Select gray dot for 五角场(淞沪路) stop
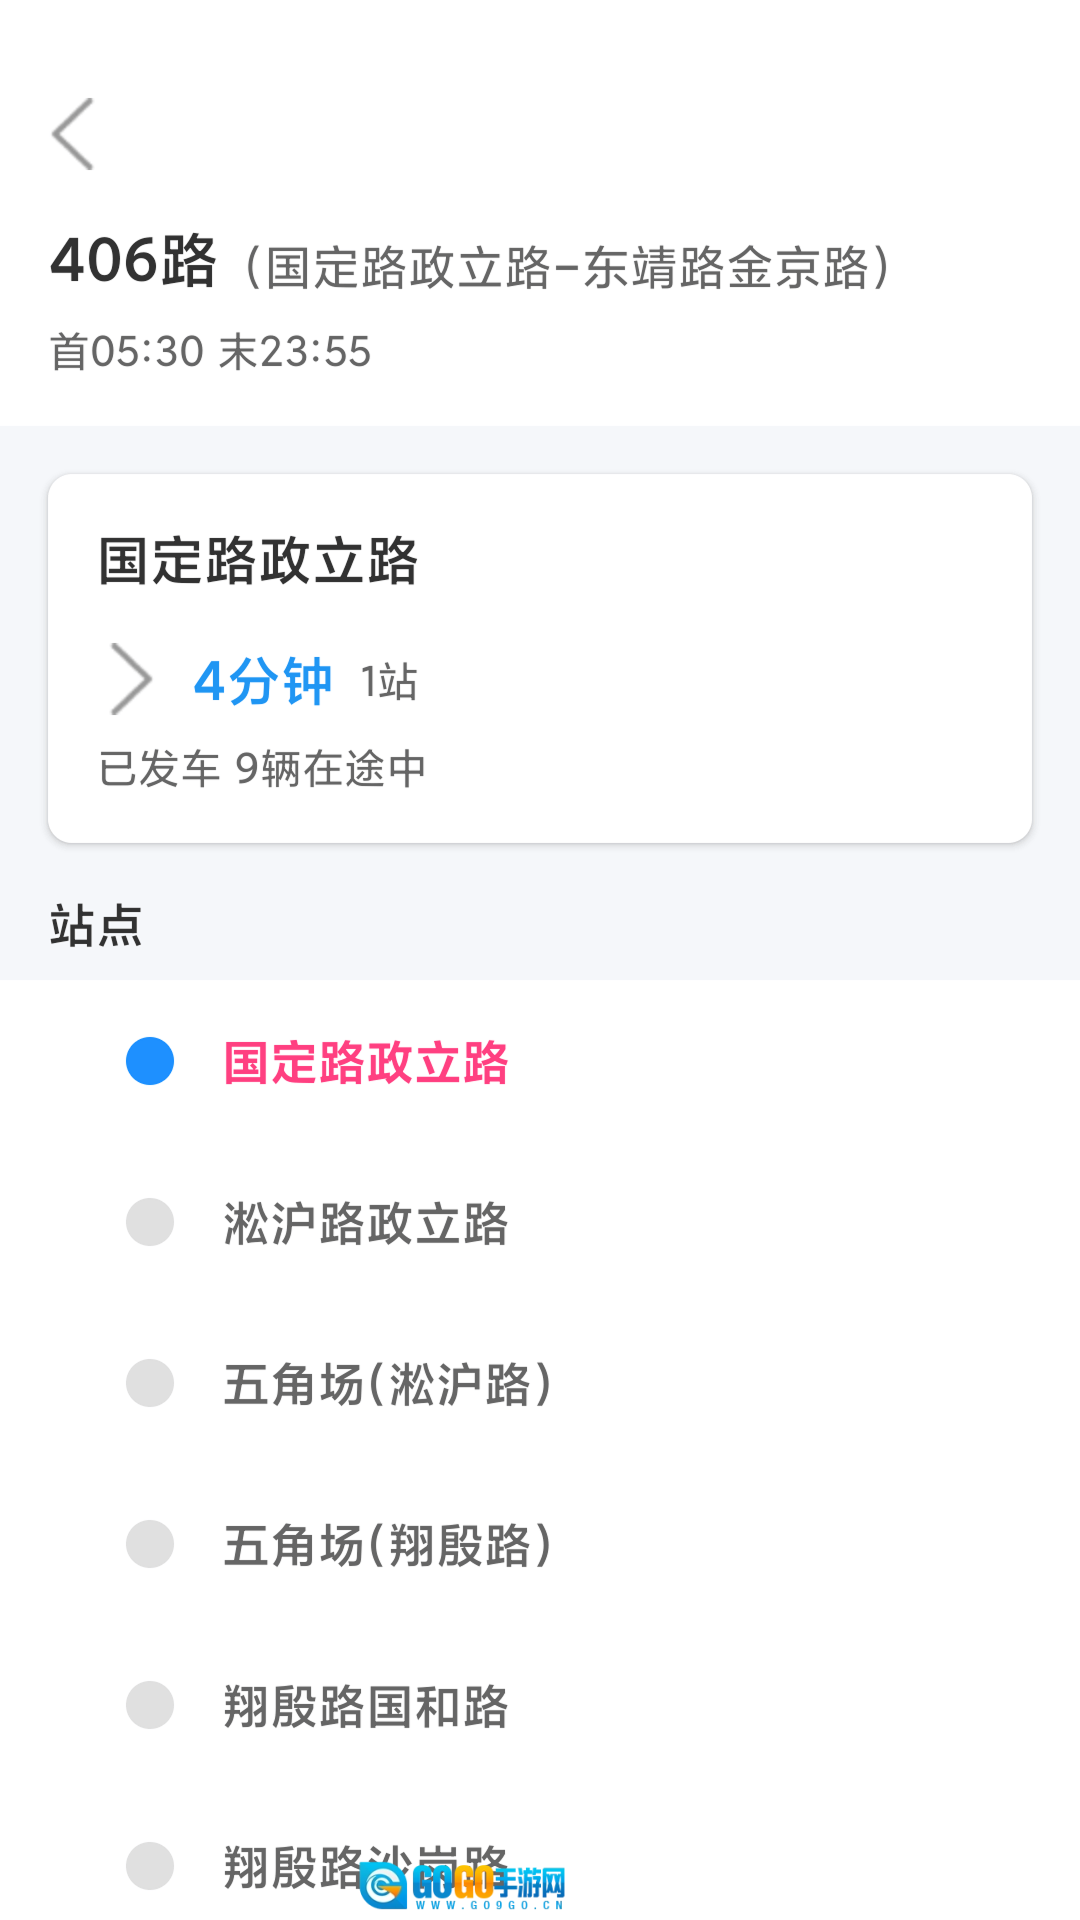 tap(150, 1383)
